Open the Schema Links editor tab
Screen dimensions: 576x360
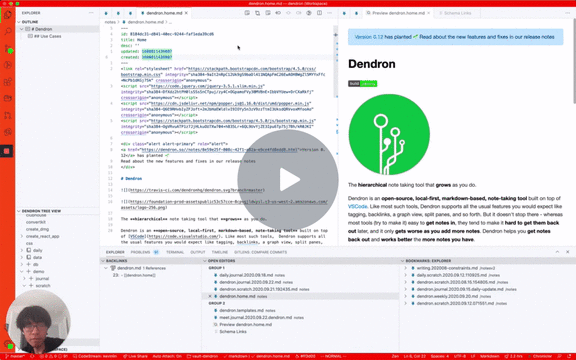[455, 13]
